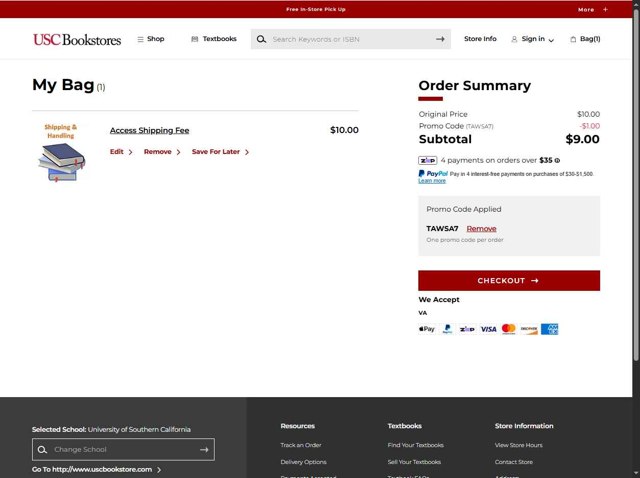The height and width of the screenshot is (478, 640).
Task: Expand the Sign in dropdown
Action: tap(533, 39)
